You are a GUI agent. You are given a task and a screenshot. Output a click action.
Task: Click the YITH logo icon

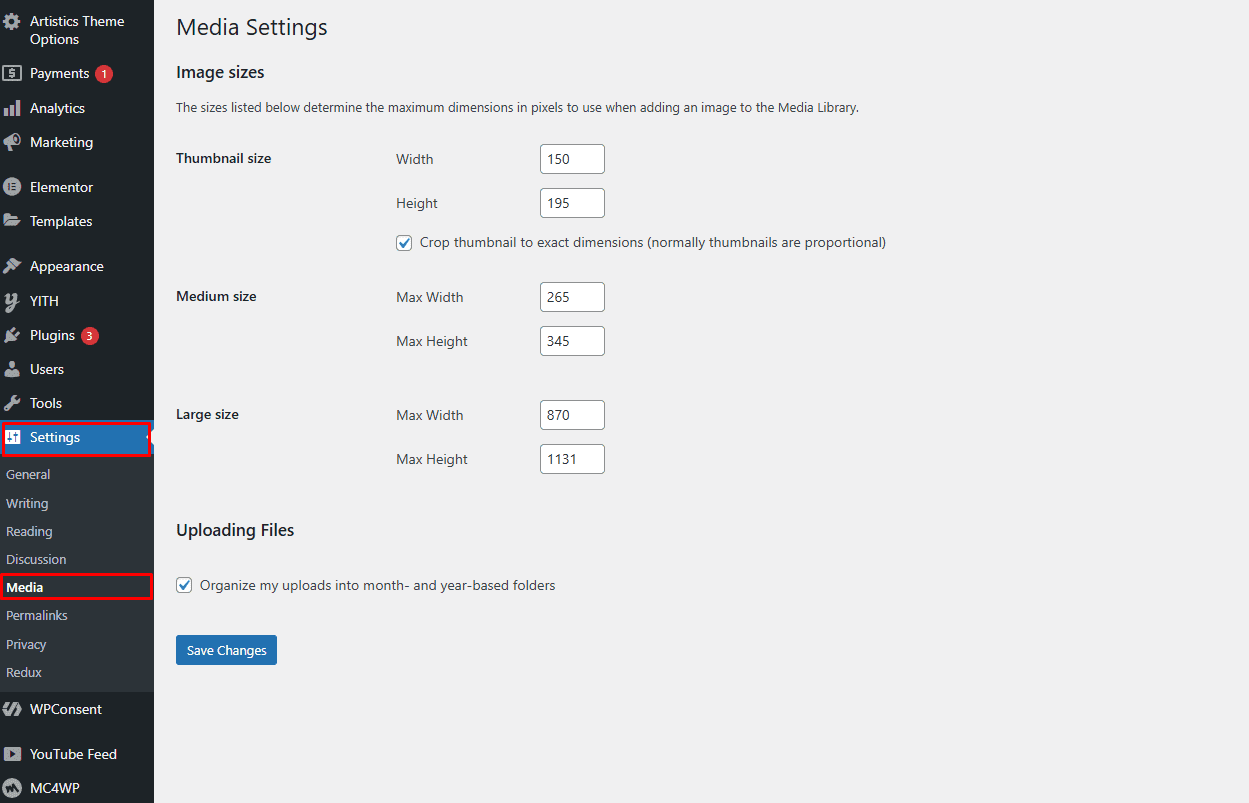(x=12, y=301)
